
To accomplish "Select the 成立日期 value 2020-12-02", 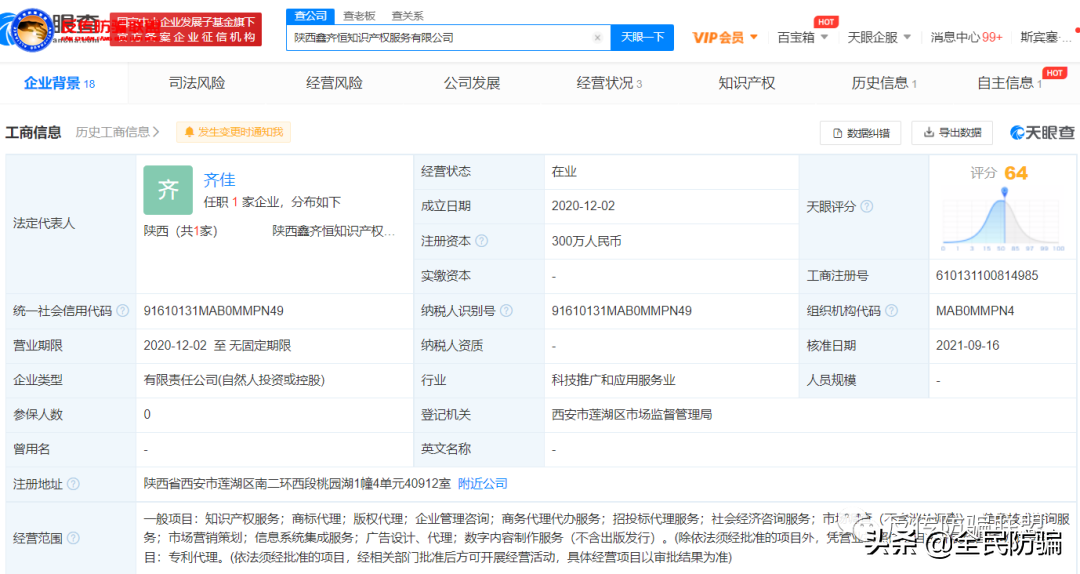I will click(x=583, y=206).
